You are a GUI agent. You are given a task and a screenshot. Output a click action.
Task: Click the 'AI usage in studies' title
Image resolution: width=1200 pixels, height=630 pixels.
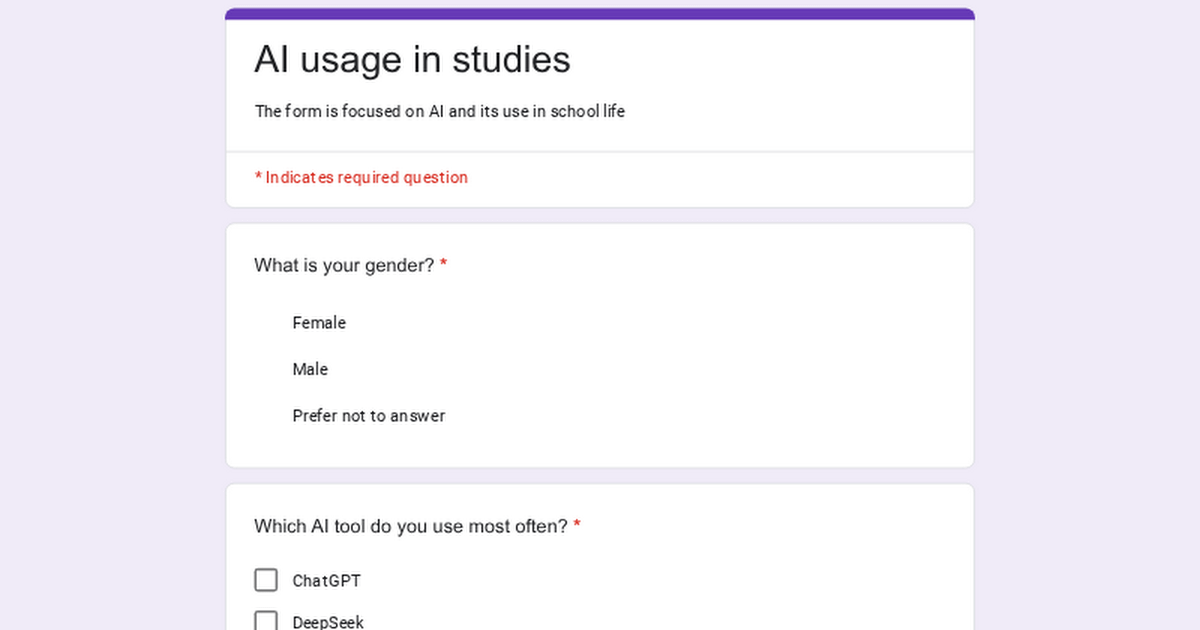tap(412, 60)
